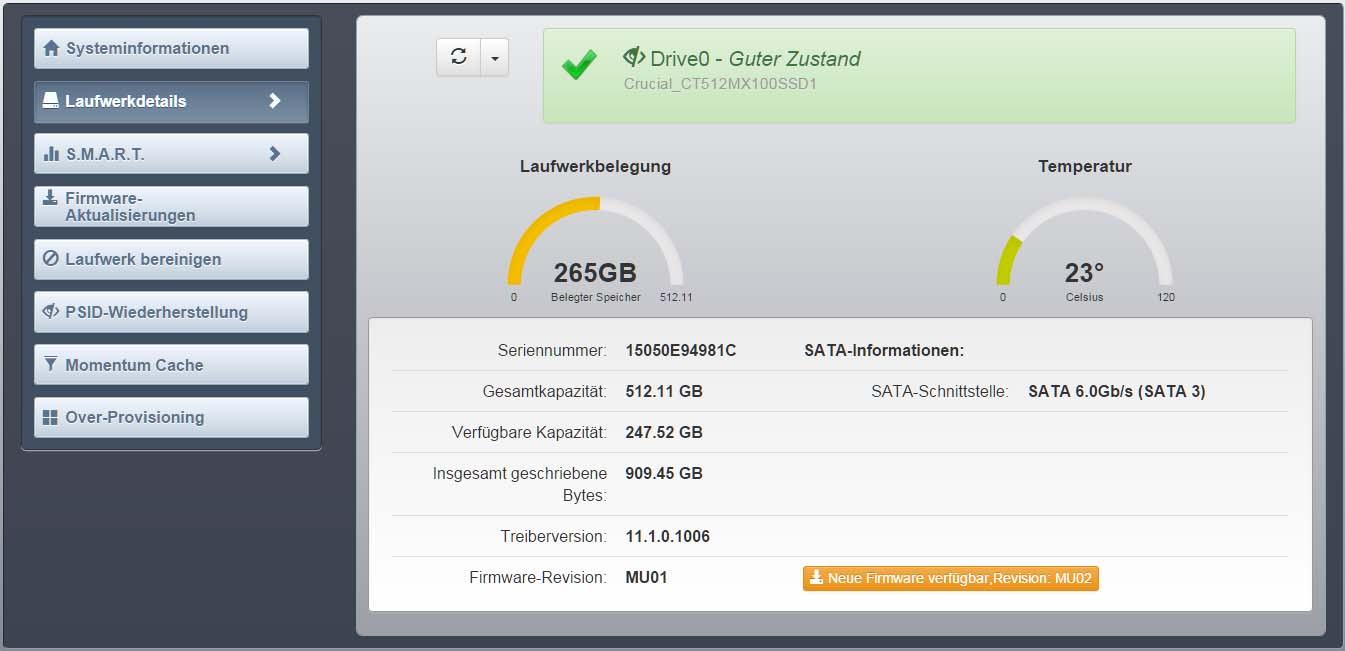1345x651 pixels.
Task: Open Over-Provisioning settings
Action: pyautogui.click(x=171, y=417)
